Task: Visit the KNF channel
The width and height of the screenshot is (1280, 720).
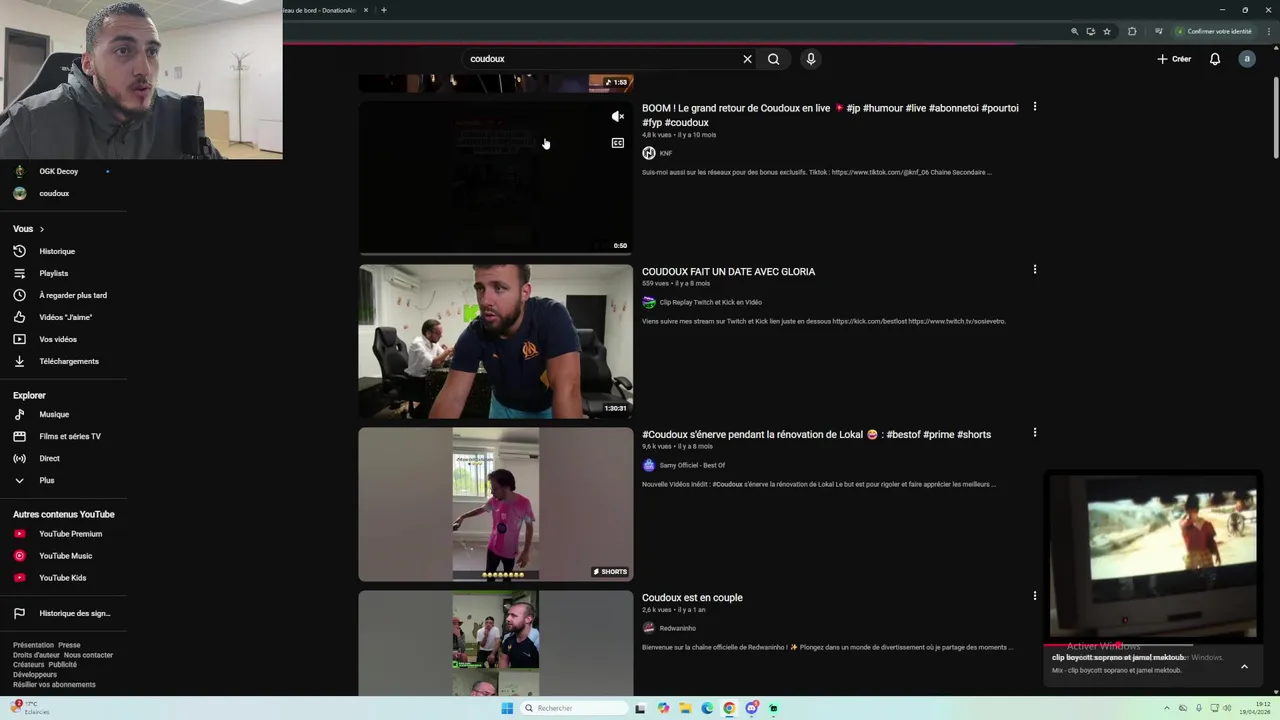Action: point(665,153)
